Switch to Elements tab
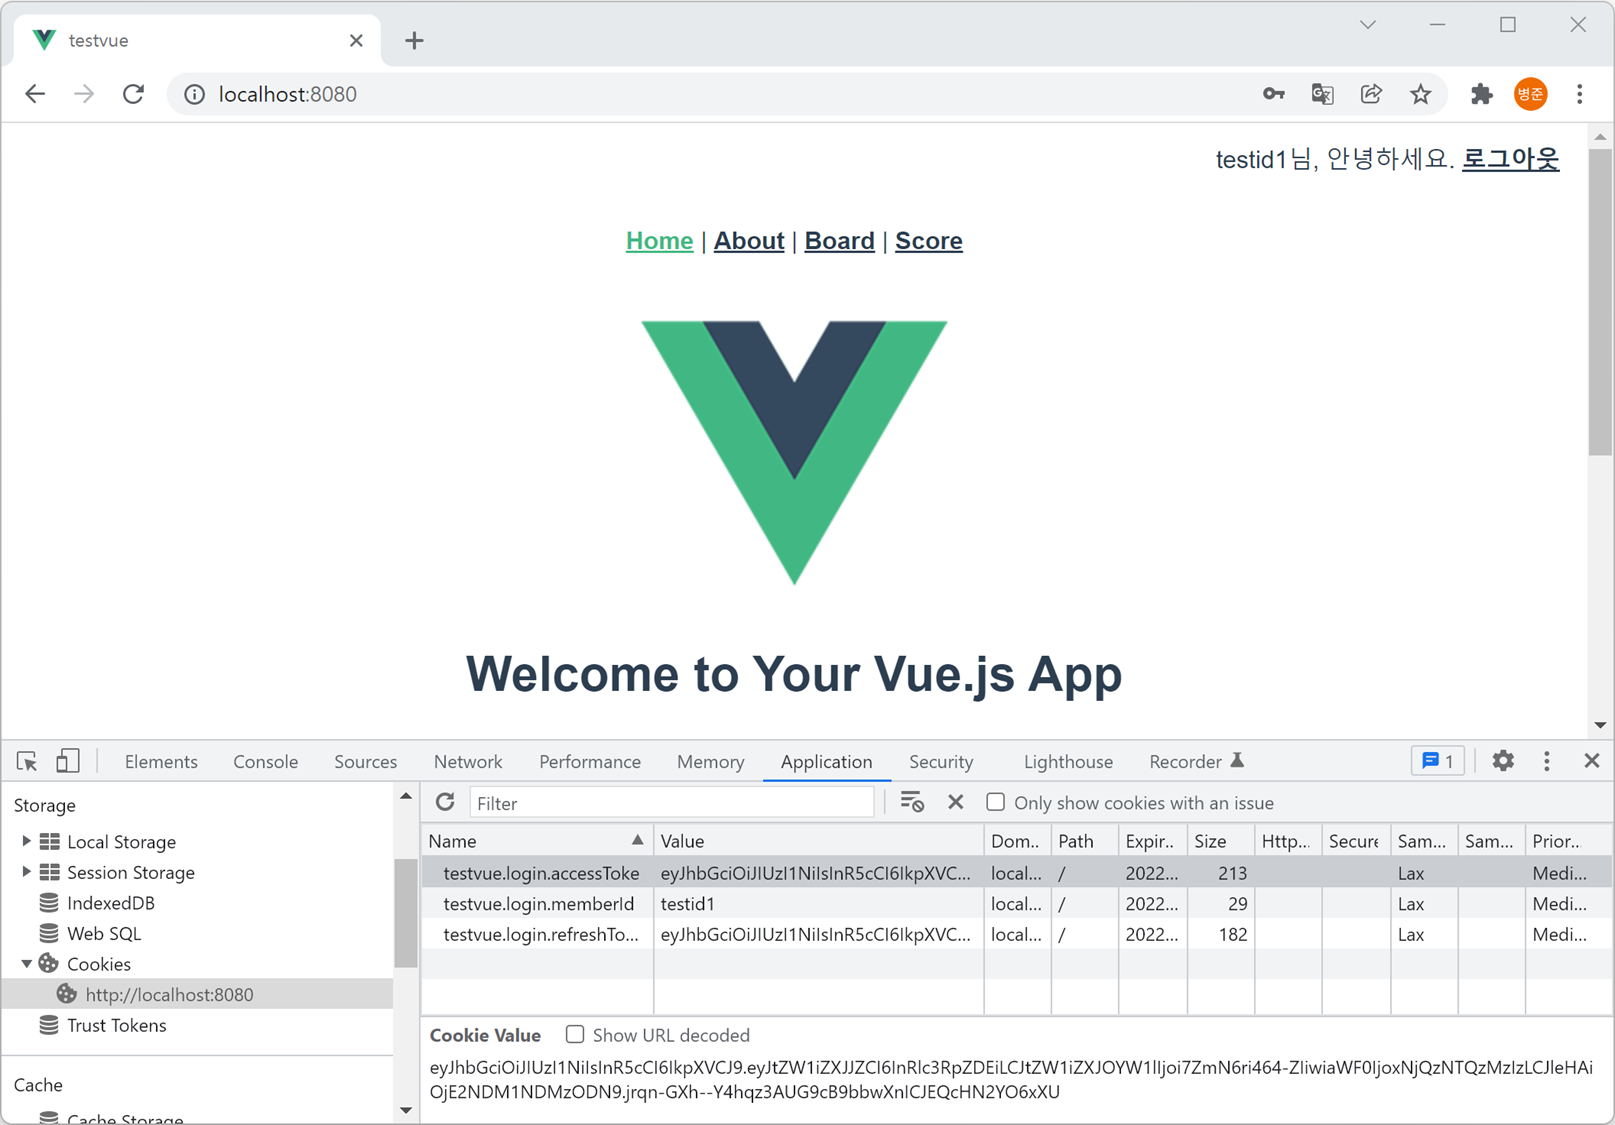Viewport: 1615px width, 1125px height. [161, 761]
